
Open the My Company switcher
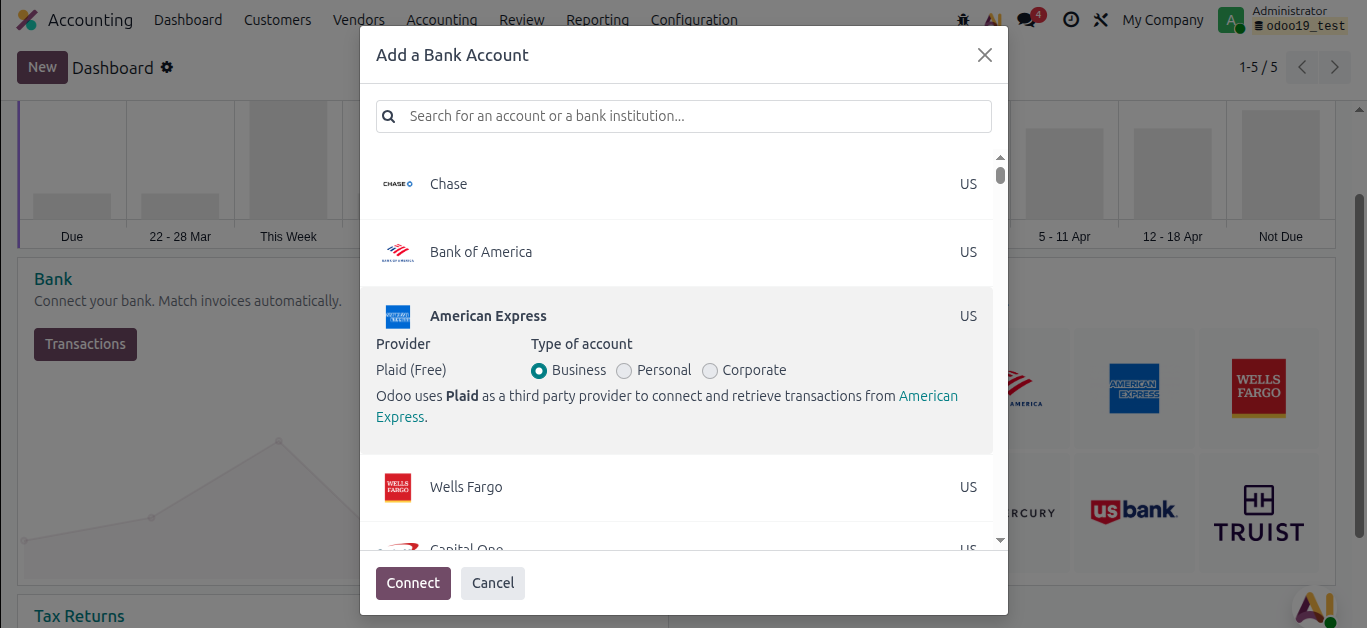click(1163, 20)
